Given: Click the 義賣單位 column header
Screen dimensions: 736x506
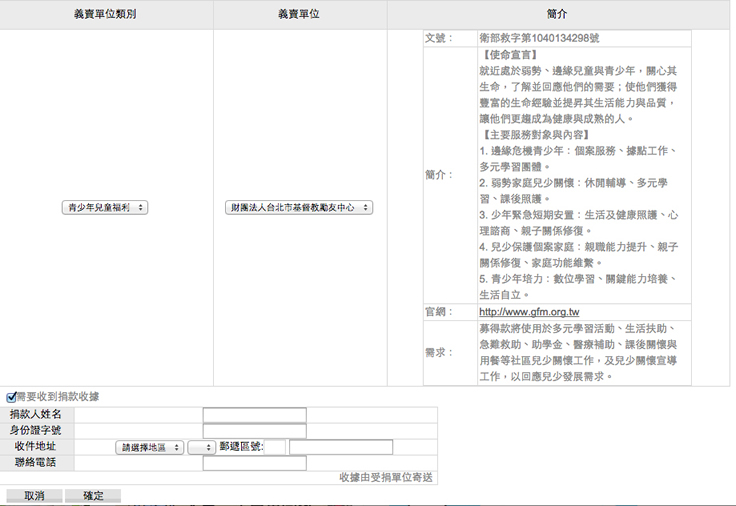Looking at the screenshot, I should [299, 15].
